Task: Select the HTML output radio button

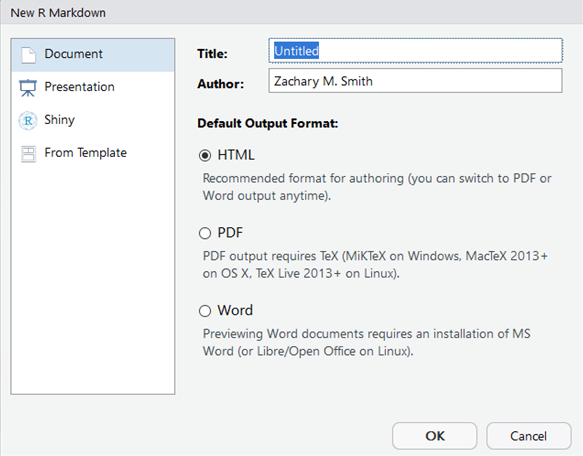Action: 205,155
